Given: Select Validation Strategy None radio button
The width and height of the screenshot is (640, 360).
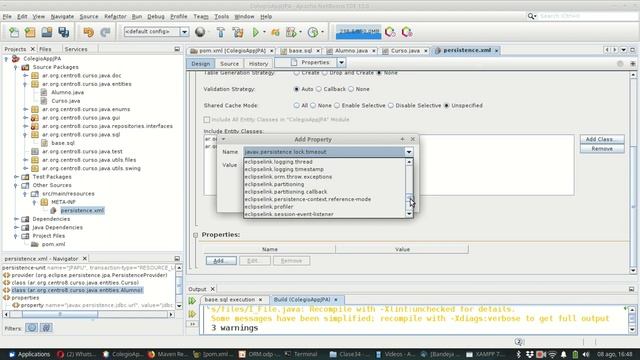Looking at the screenshot, I should pyautogui.click(x=351, y=89).
